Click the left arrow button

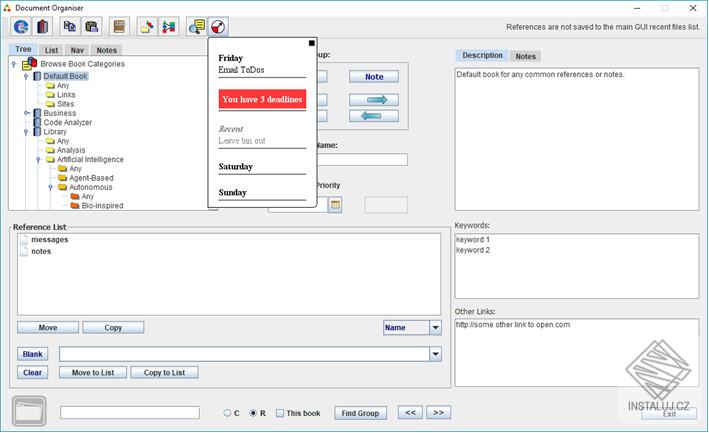(x=374, y=116)
